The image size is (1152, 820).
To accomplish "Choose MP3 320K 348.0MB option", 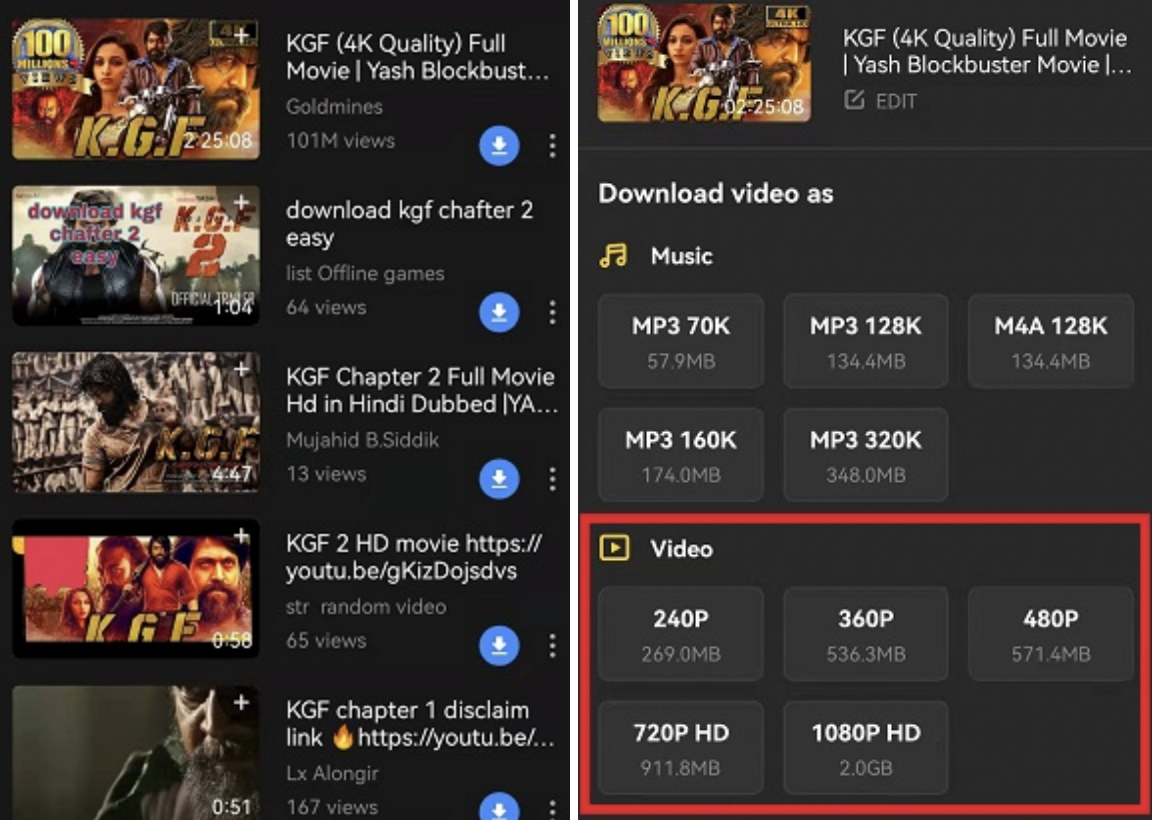I will 865,455.
